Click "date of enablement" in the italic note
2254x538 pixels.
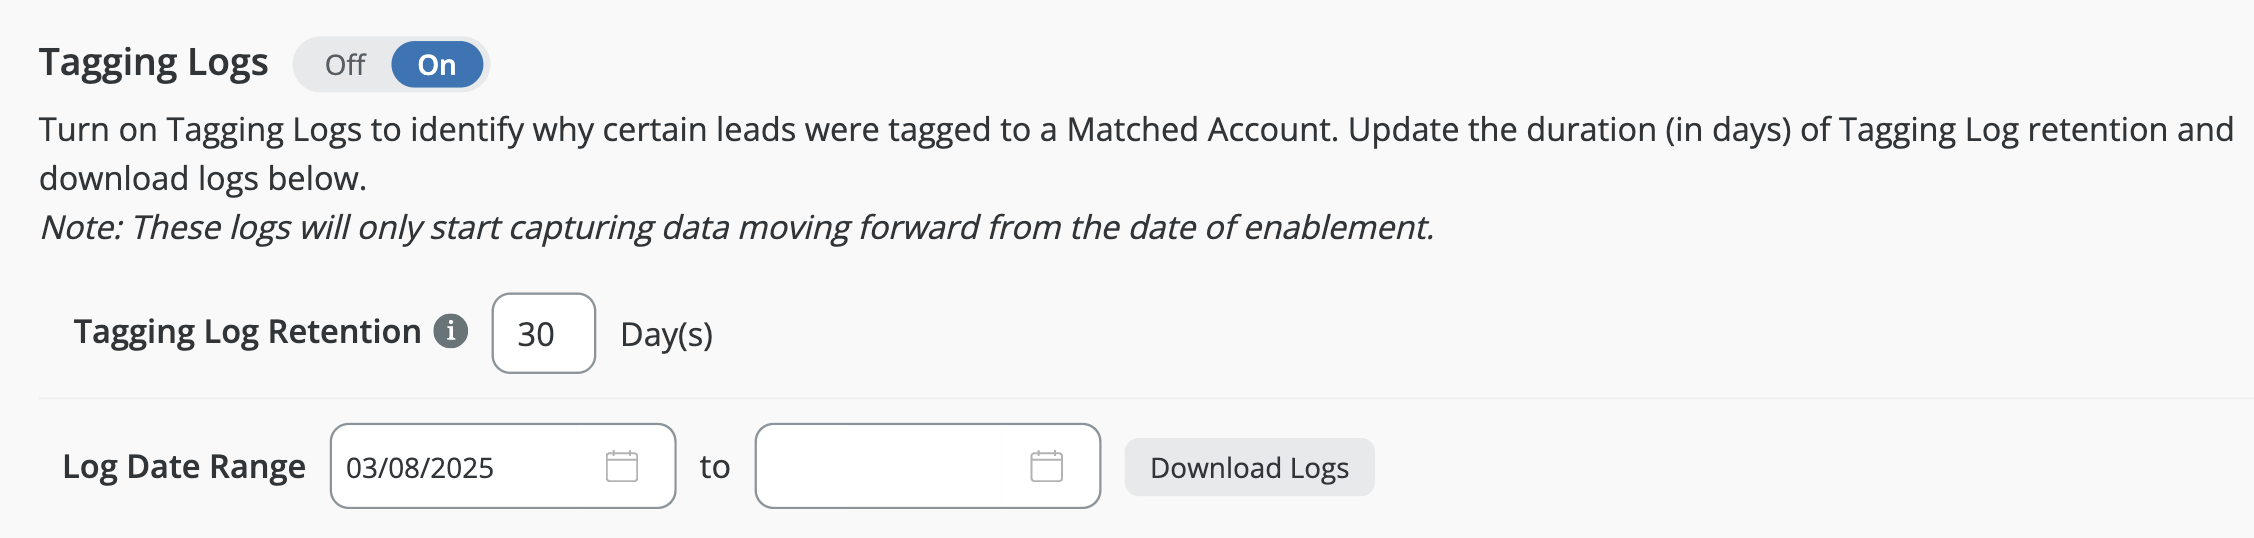pyautogui.click(x=1300, y=228)
